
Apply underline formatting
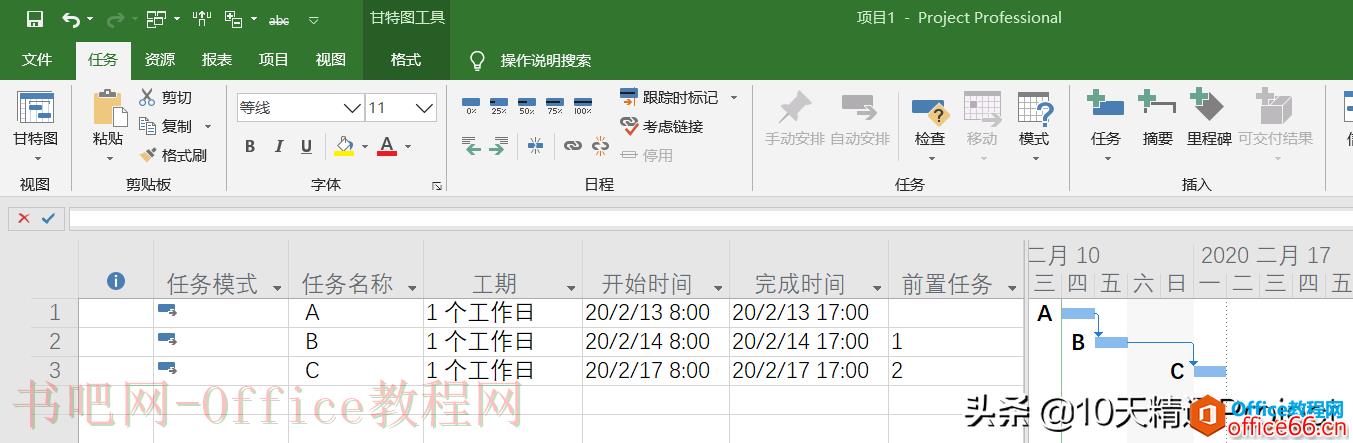point(307,147)
